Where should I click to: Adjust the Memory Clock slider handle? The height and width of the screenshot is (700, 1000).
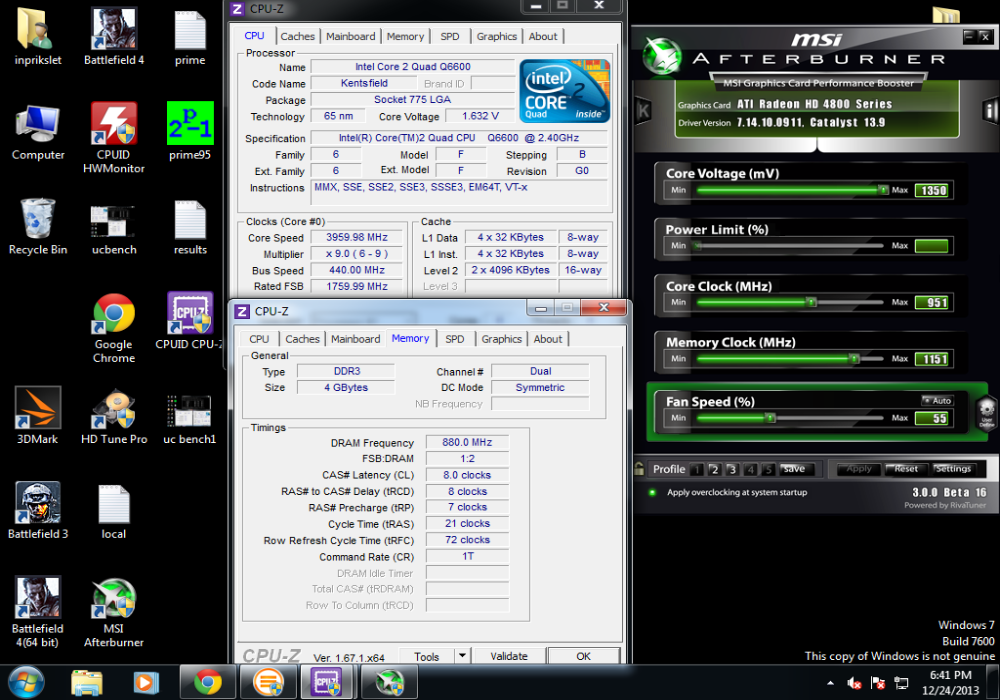click(854, 359)
